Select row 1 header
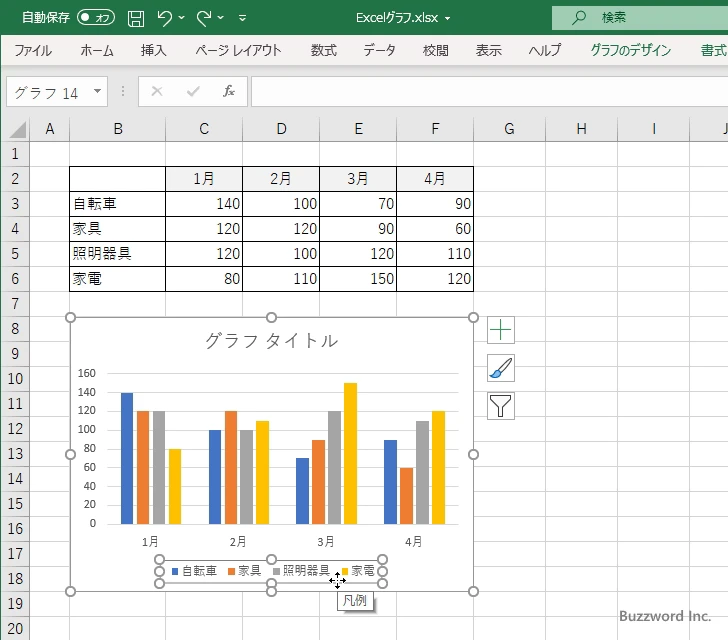The image size is (728, 640). coord(15,154)
